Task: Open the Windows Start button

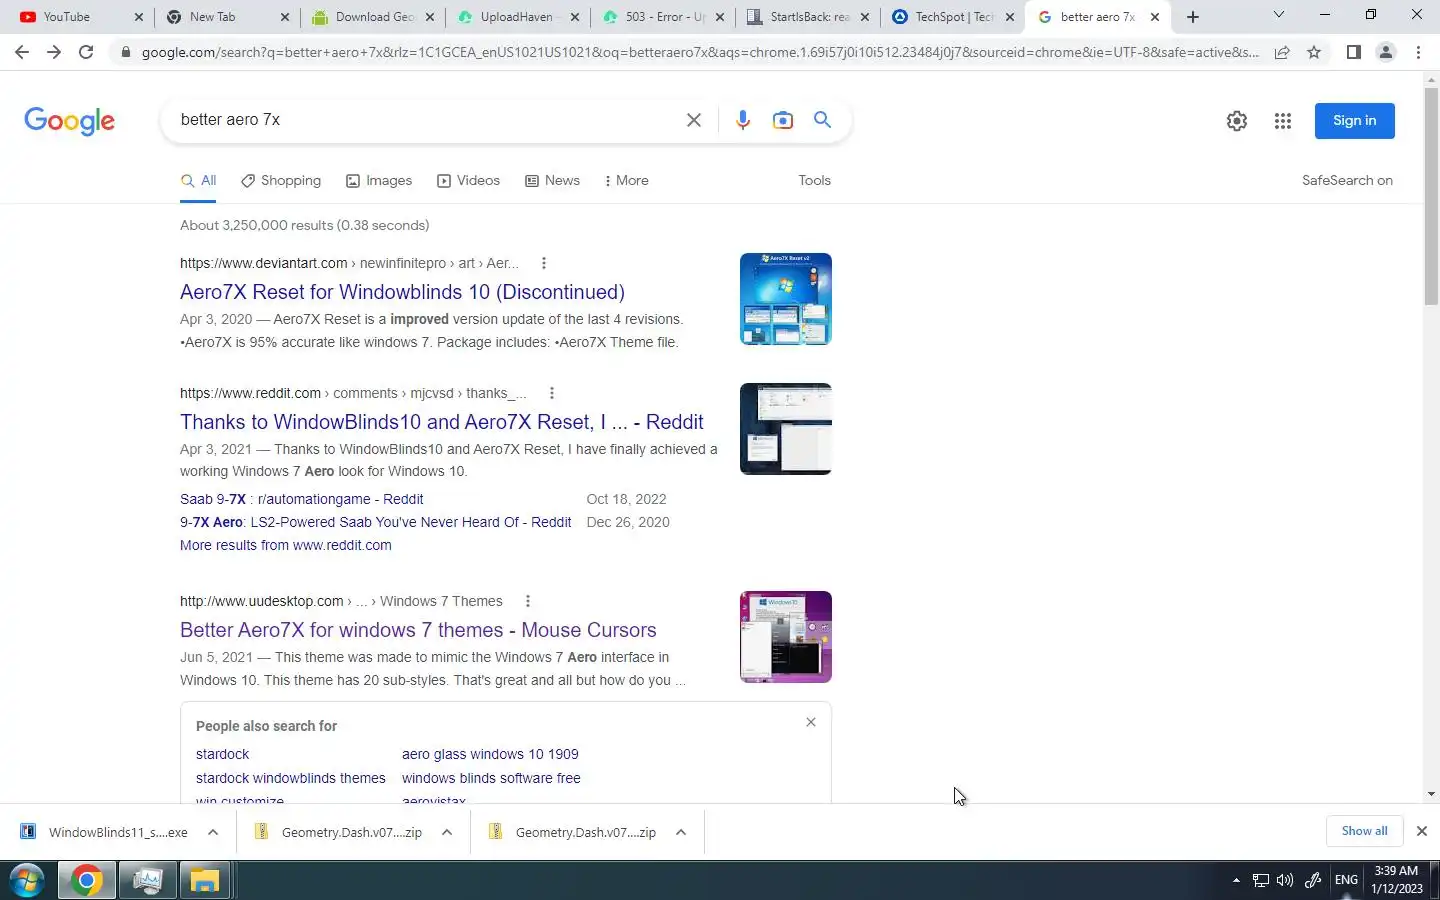Action: [26, 881]
